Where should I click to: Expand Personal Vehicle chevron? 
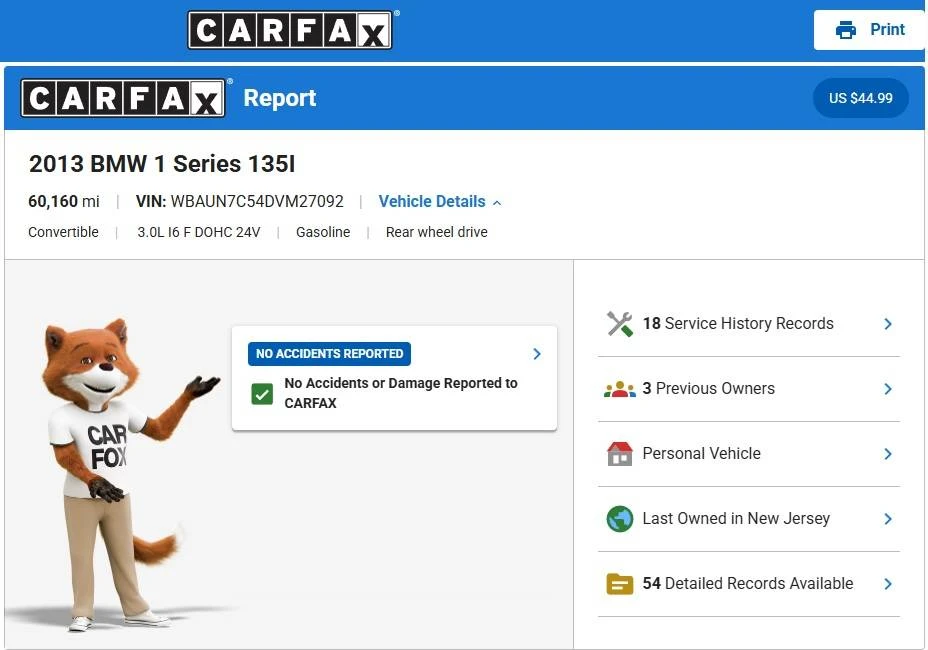pyautogui.click(x=888, y=454)
